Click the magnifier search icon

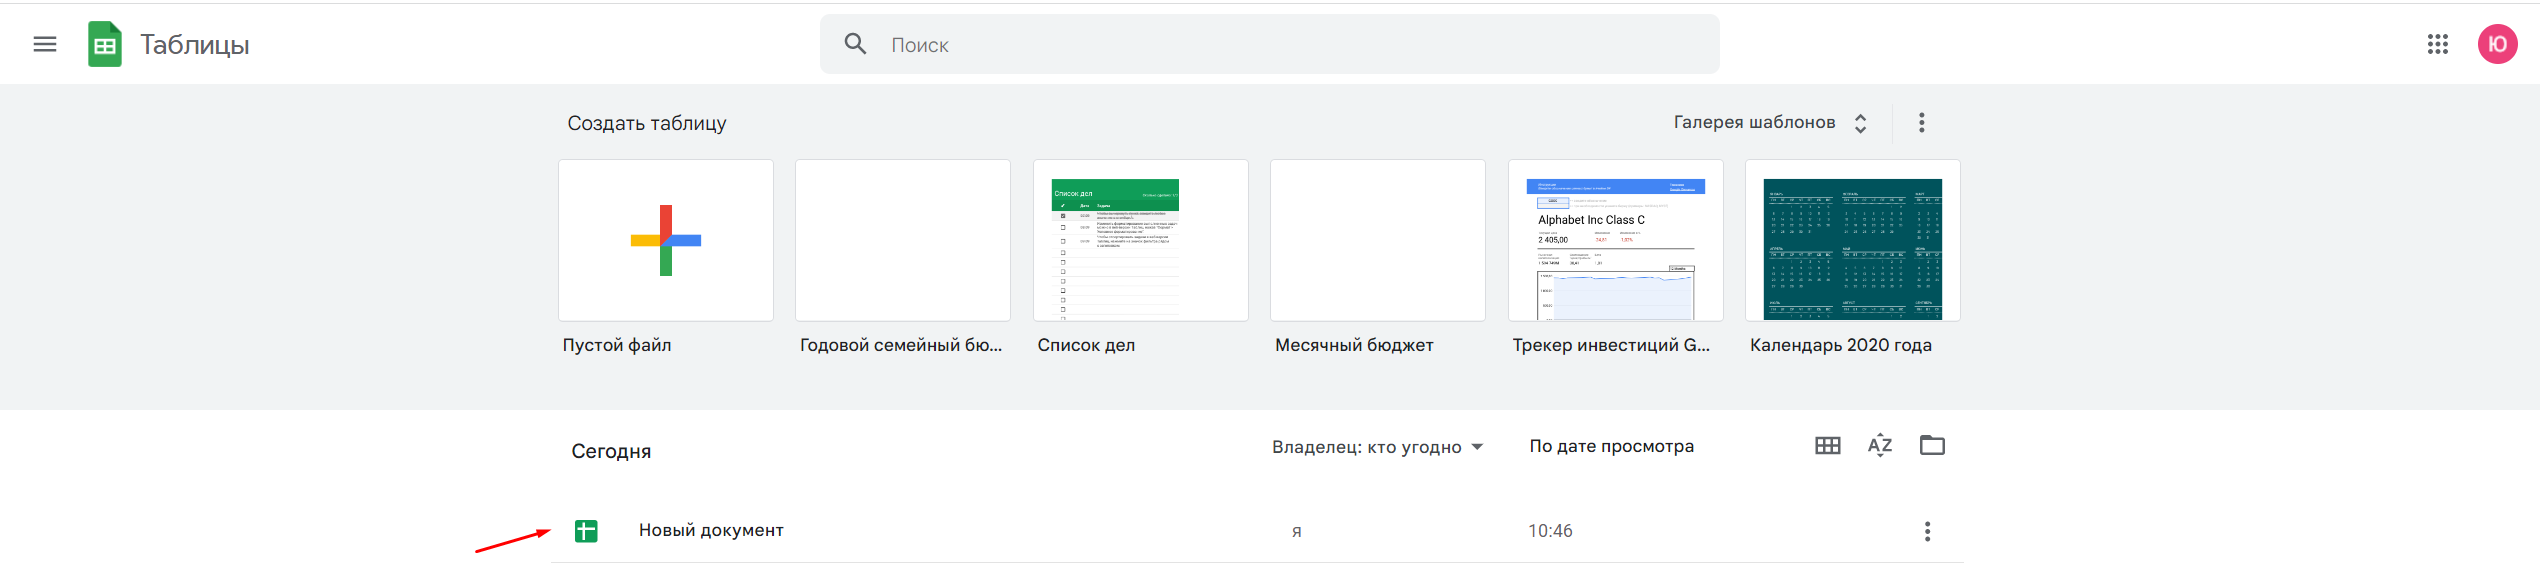tap(855, 44)
